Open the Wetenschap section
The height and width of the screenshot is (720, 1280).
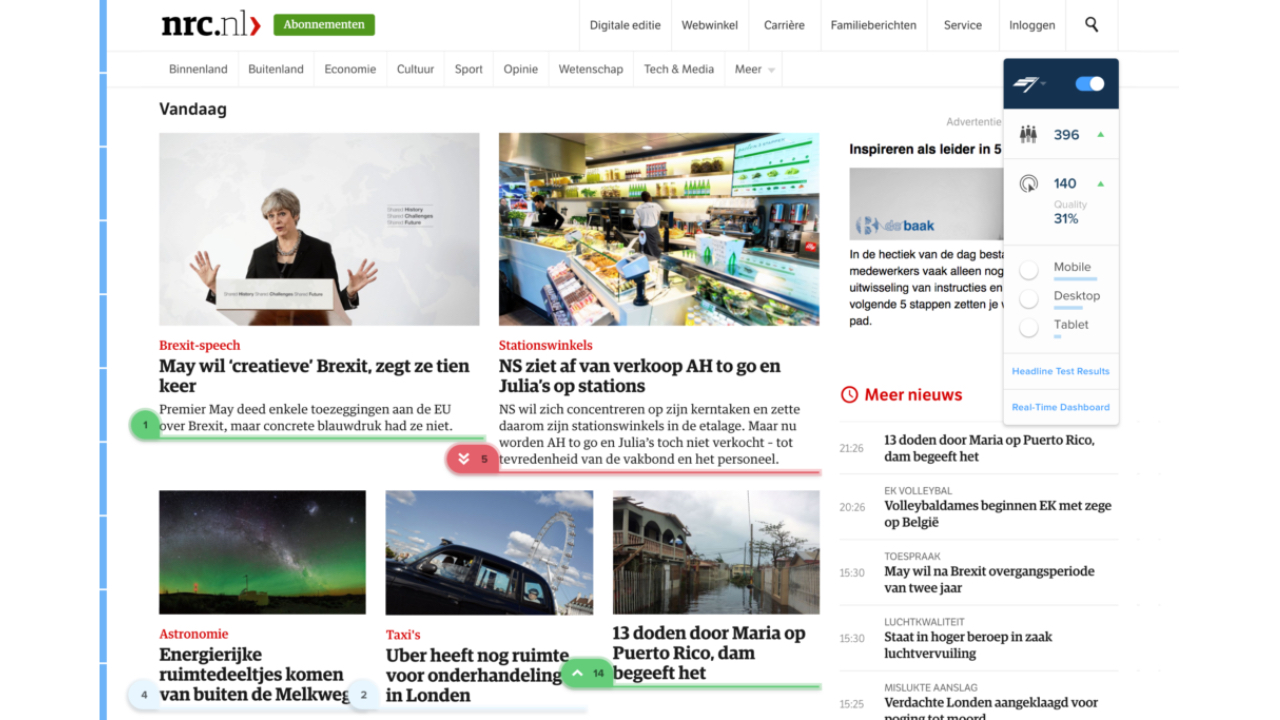[590, 69]
